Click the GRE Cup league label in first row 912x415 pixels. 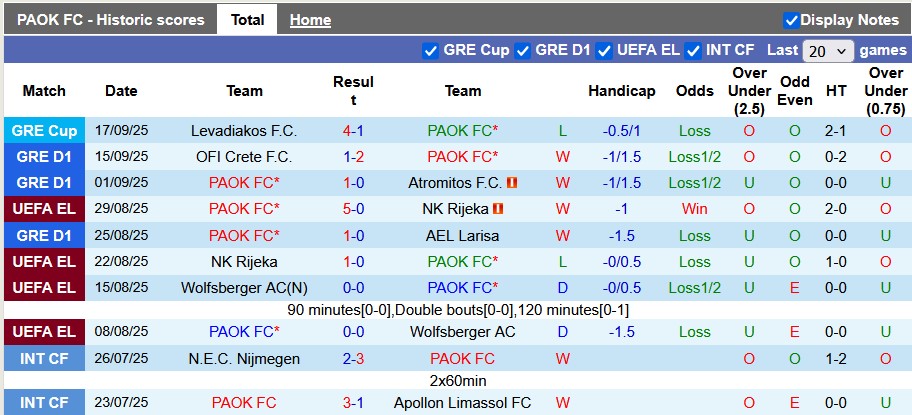44,131
